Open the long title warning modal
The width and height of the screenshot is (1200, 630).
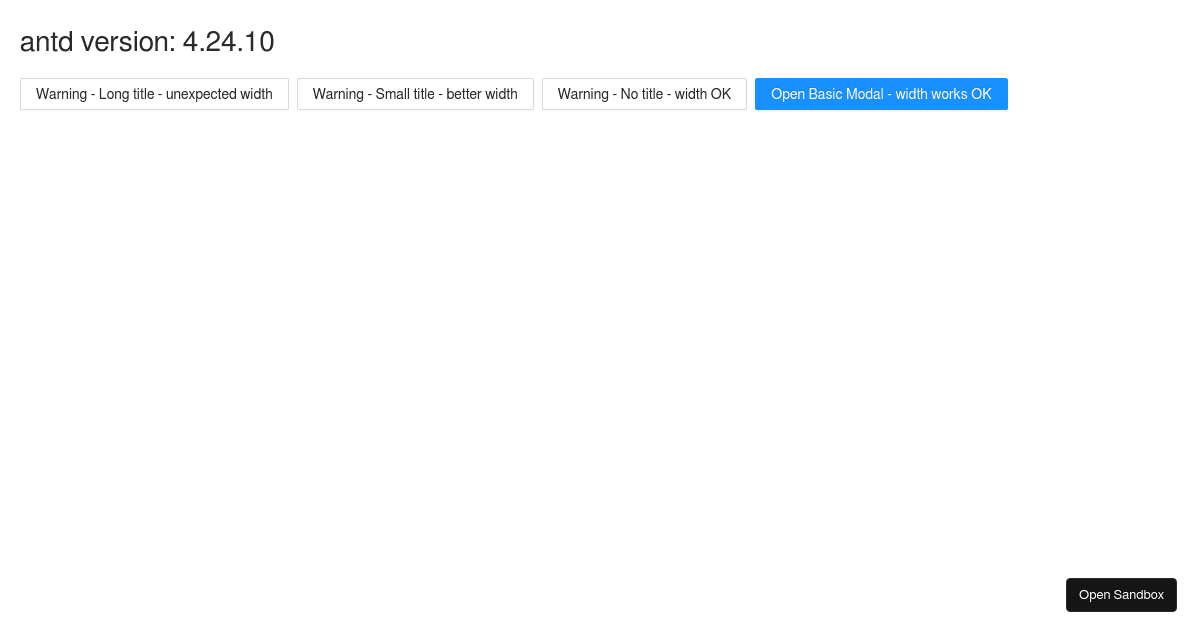tap(154, 94)
